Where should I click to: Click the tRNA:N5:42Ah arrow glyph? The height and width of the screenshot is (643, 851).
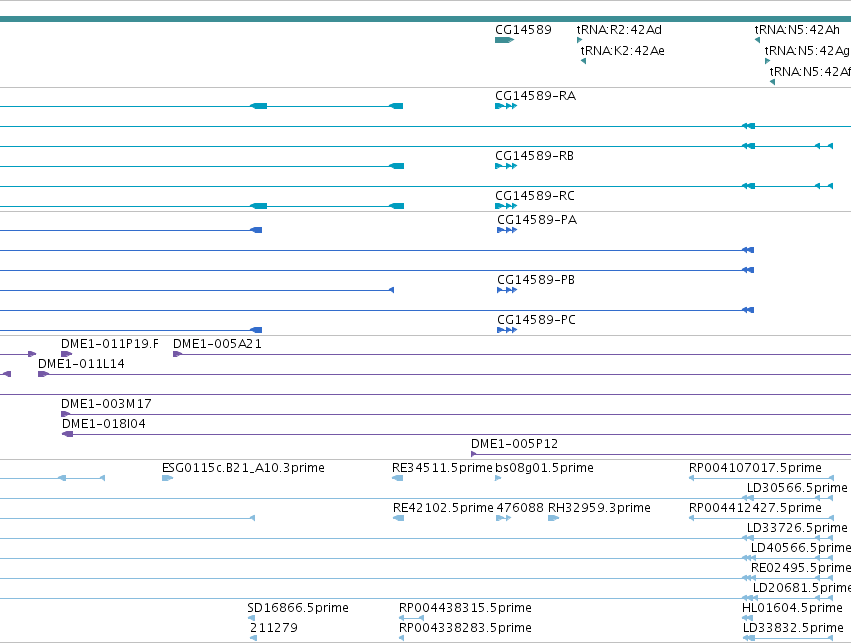click(757, 40)
